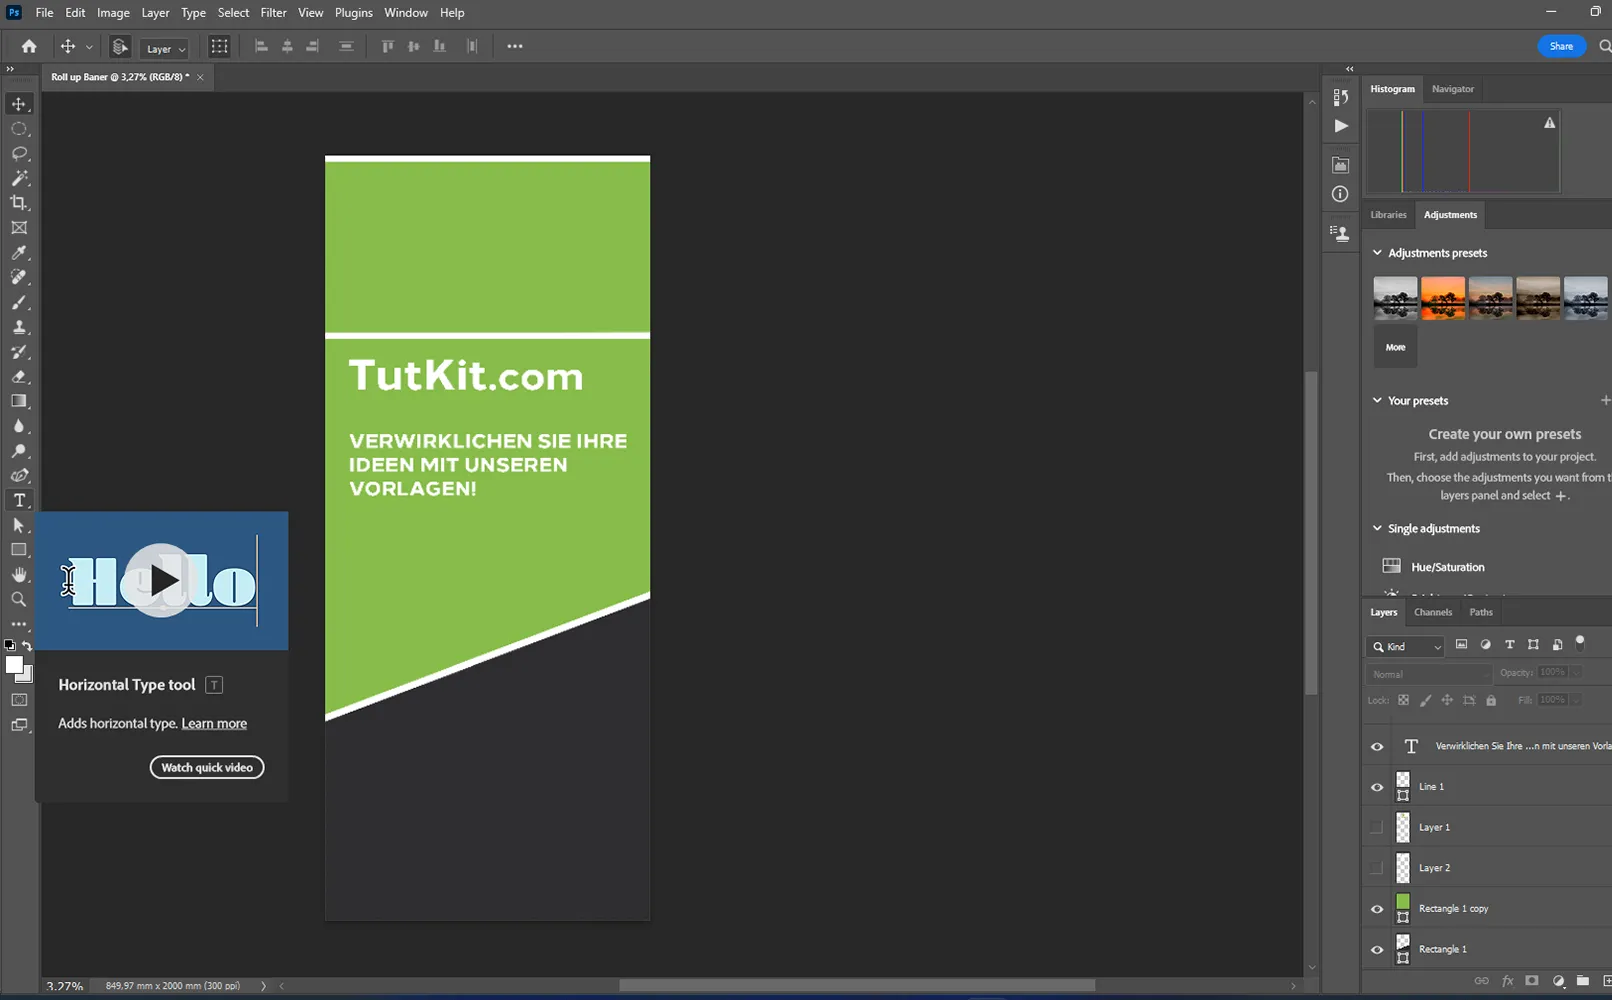Click the default colors black/white icon

click(10, 646)
